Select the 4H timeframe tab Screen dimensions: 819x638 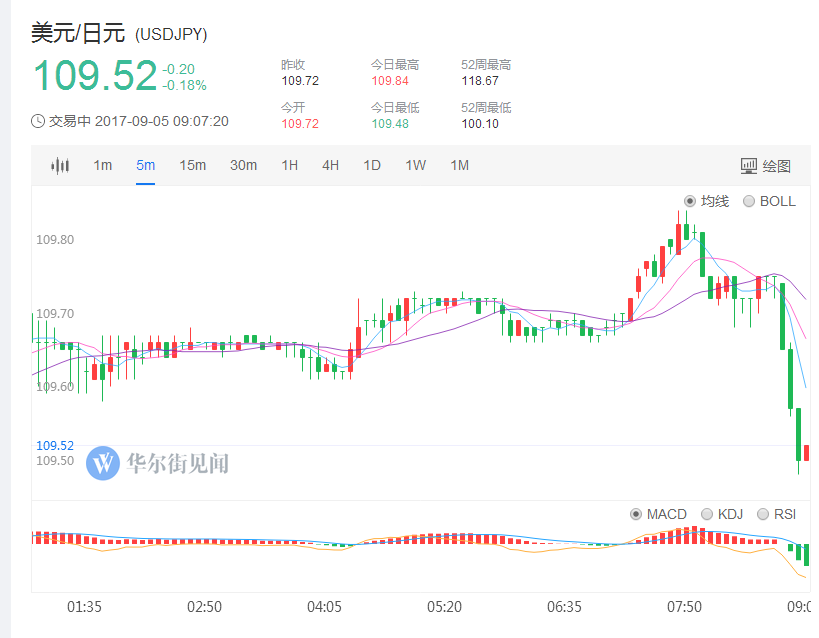tap(330, 166)
